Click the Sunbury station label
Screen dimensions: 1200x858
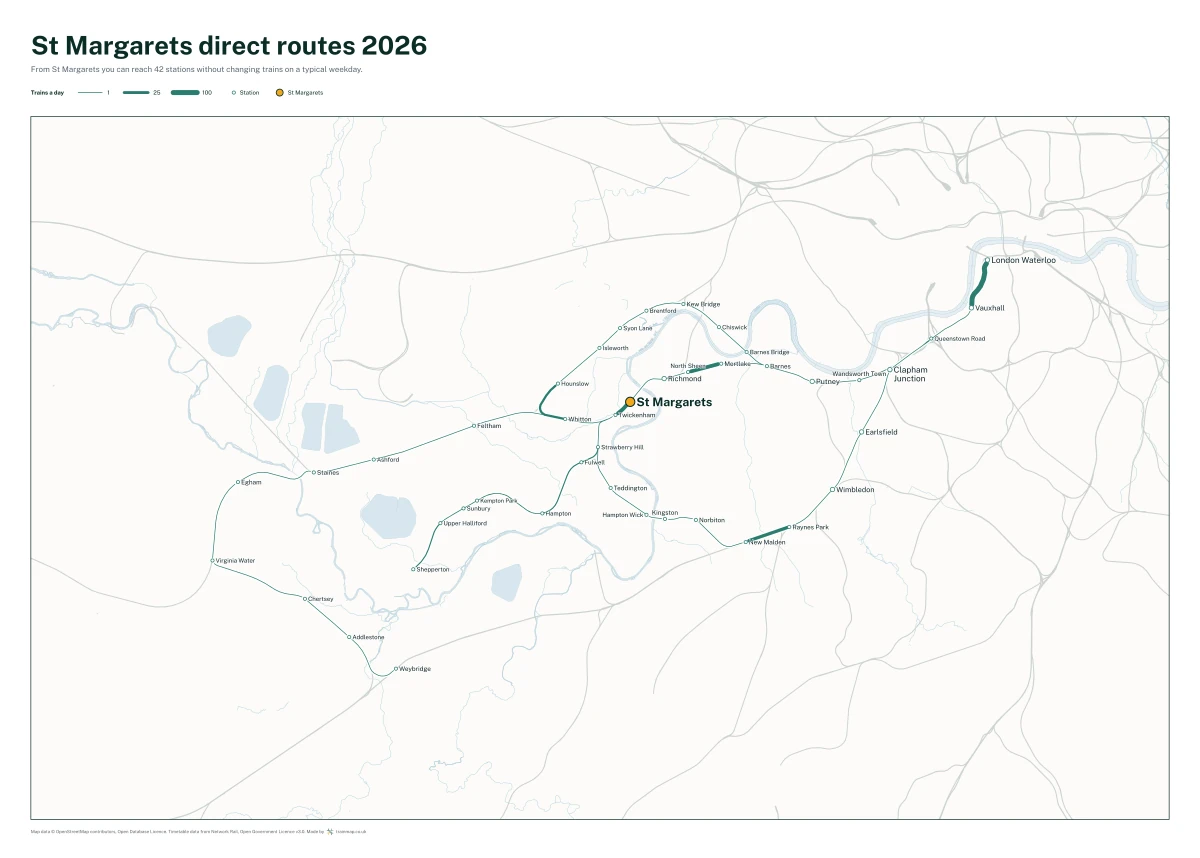click(x=479, y=509)
